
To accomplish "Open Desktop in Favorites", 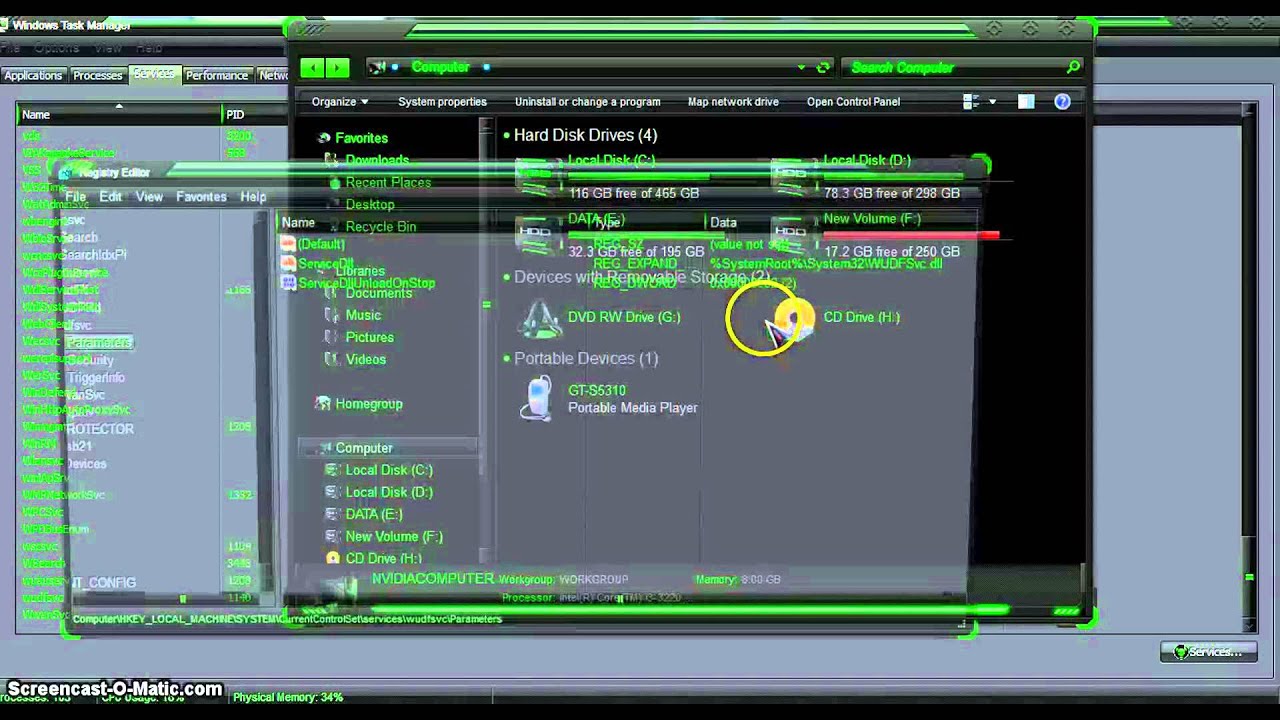I will click(x=370, y=204).
